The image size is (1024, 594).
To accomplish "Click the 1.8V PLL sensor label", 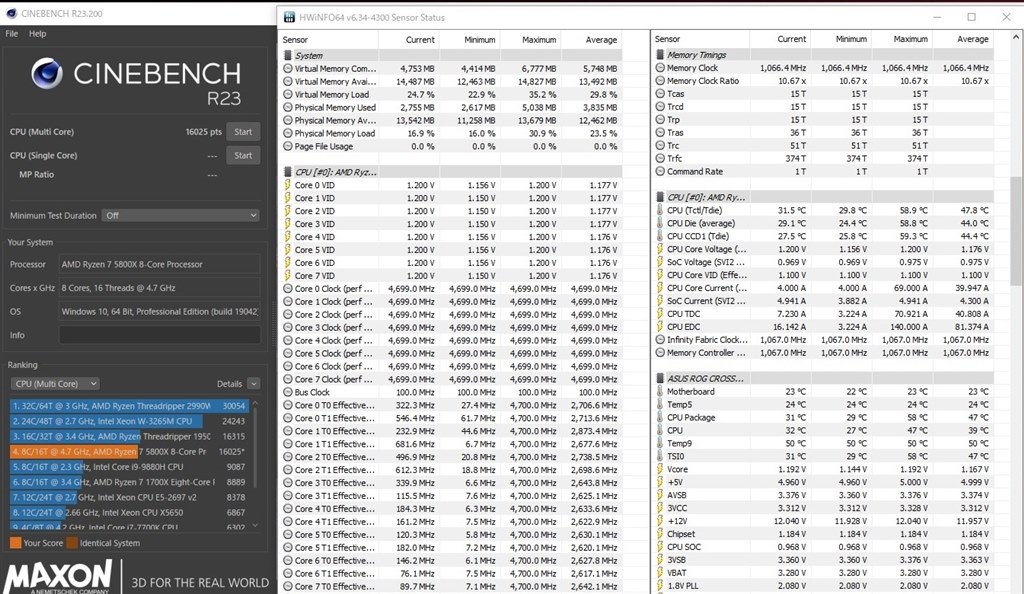I will point(682,586).
